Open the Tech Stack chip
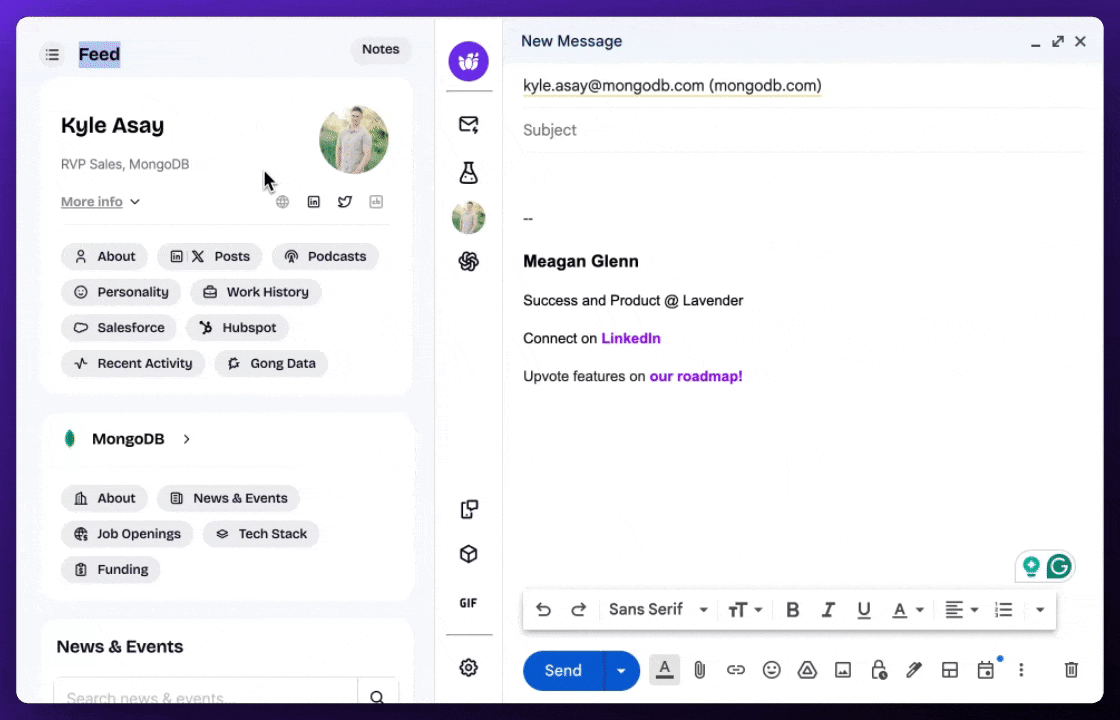This screenshot has width=1120, height=720. [261, 534]
